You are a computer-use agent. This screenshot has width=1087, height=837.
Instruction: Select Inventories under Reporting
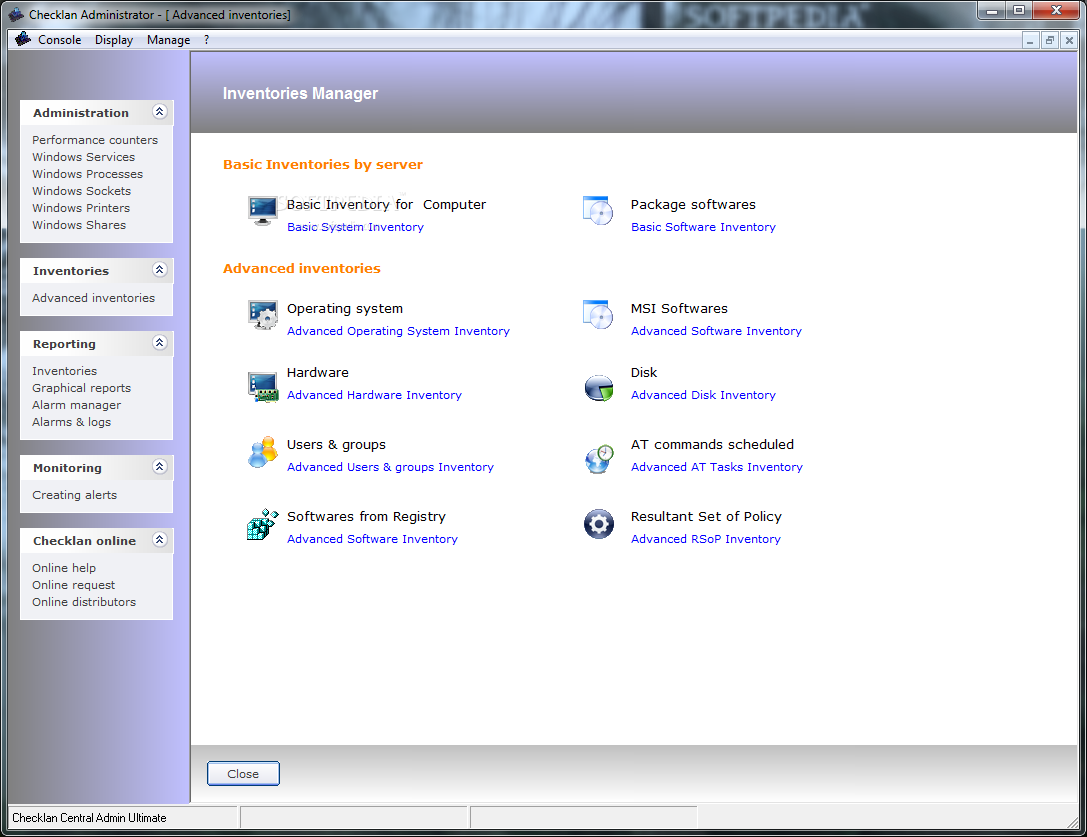click(64, 371)
